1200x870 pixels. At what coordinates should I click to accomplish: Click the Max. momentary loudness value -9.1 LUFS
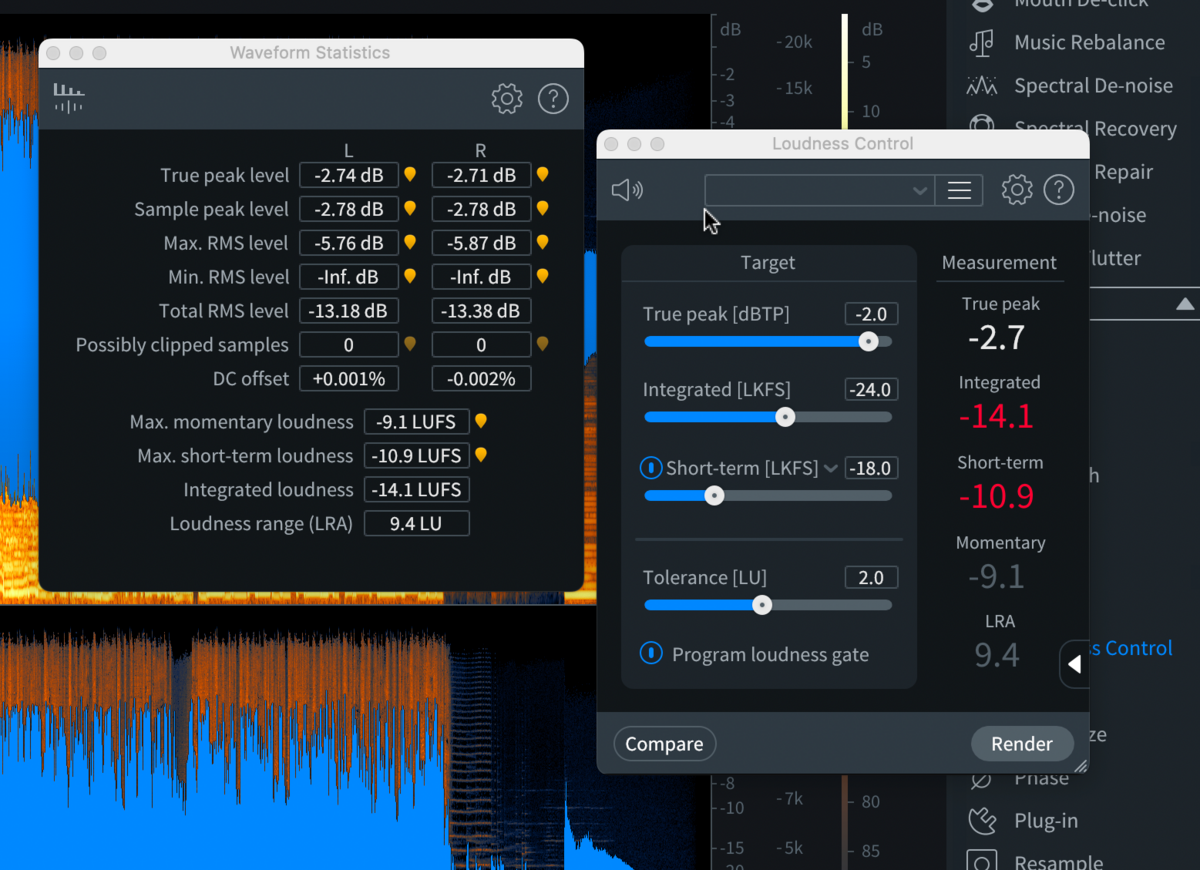coord(416,422)
